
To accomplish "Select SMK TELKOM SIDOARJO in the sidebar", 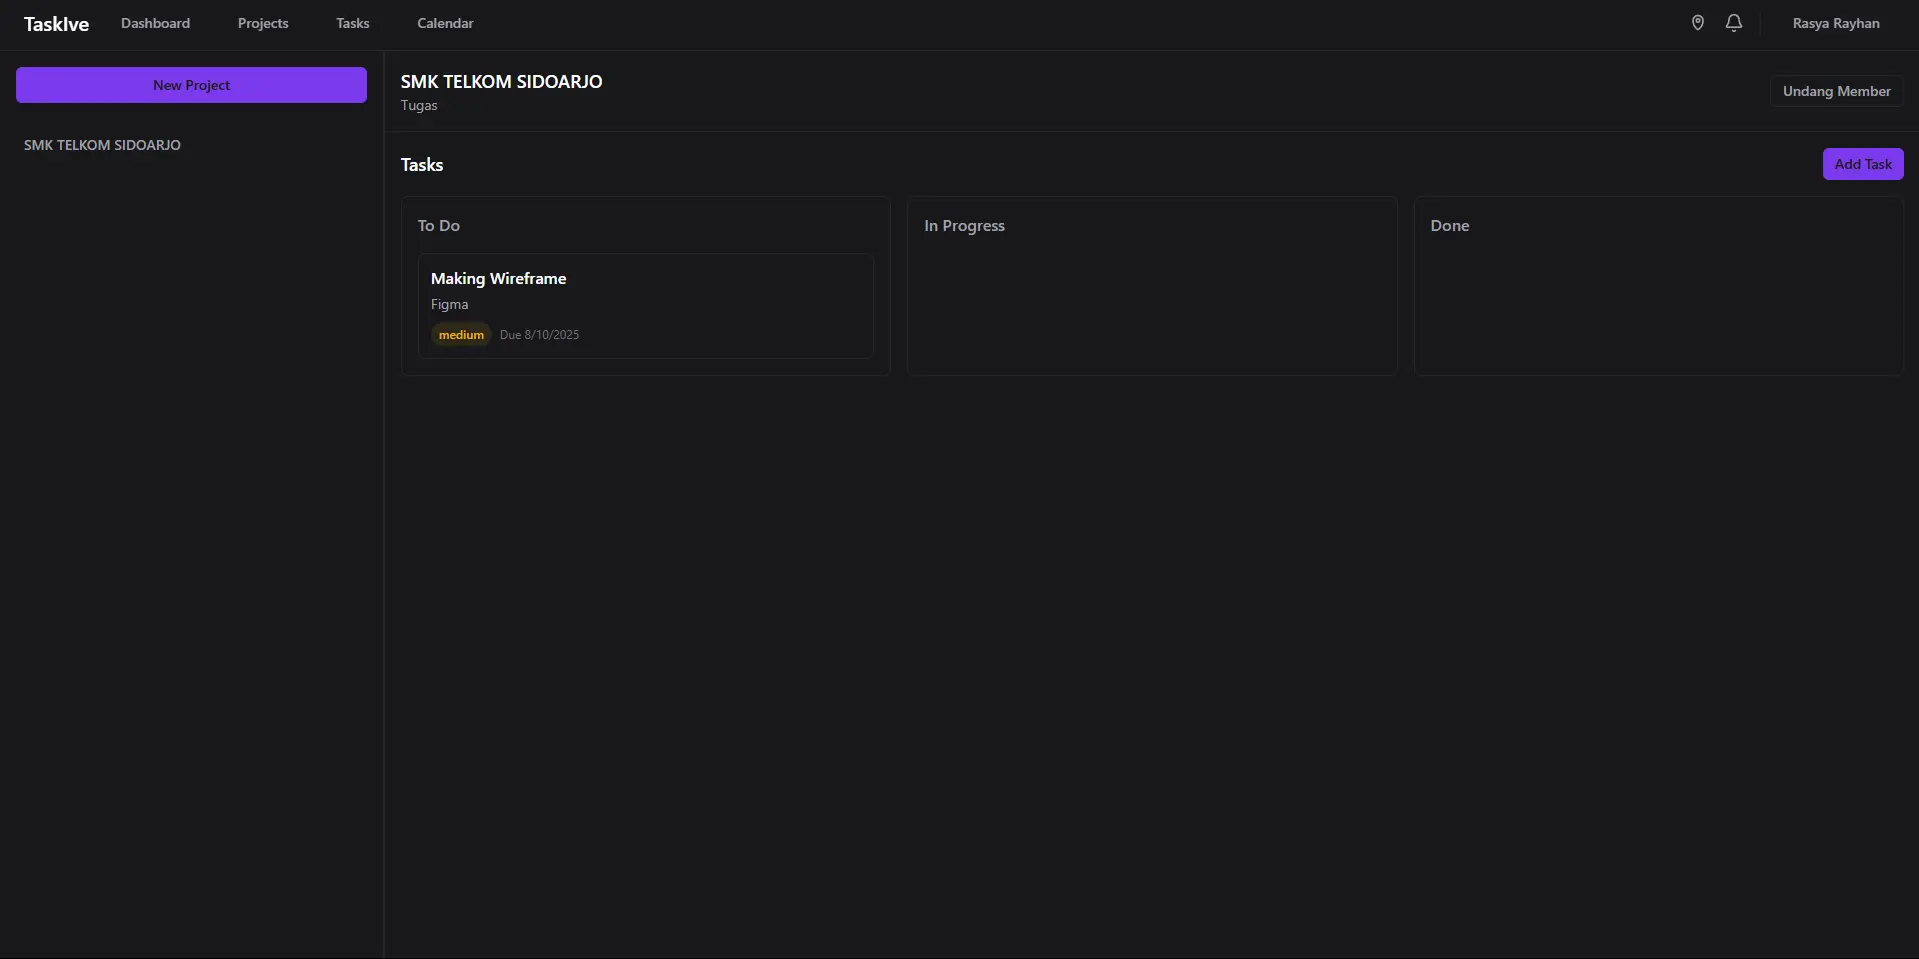I will [x=102, y=145].
